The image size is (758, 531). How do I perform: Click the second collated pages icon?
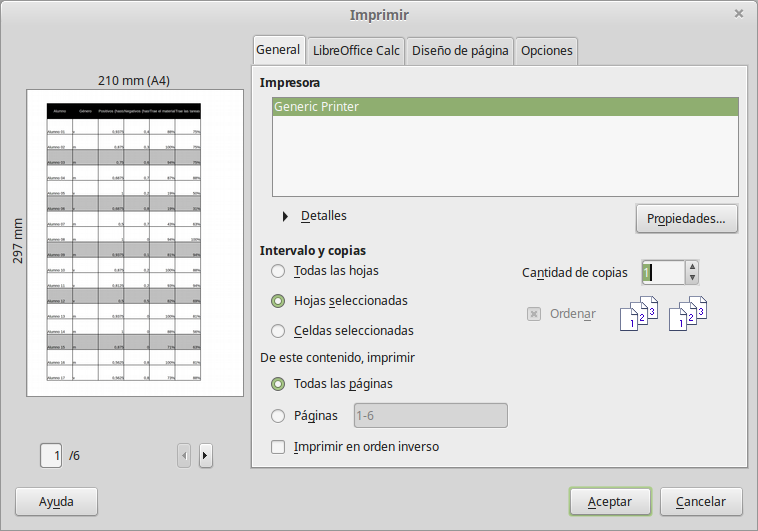coord(688,313)
